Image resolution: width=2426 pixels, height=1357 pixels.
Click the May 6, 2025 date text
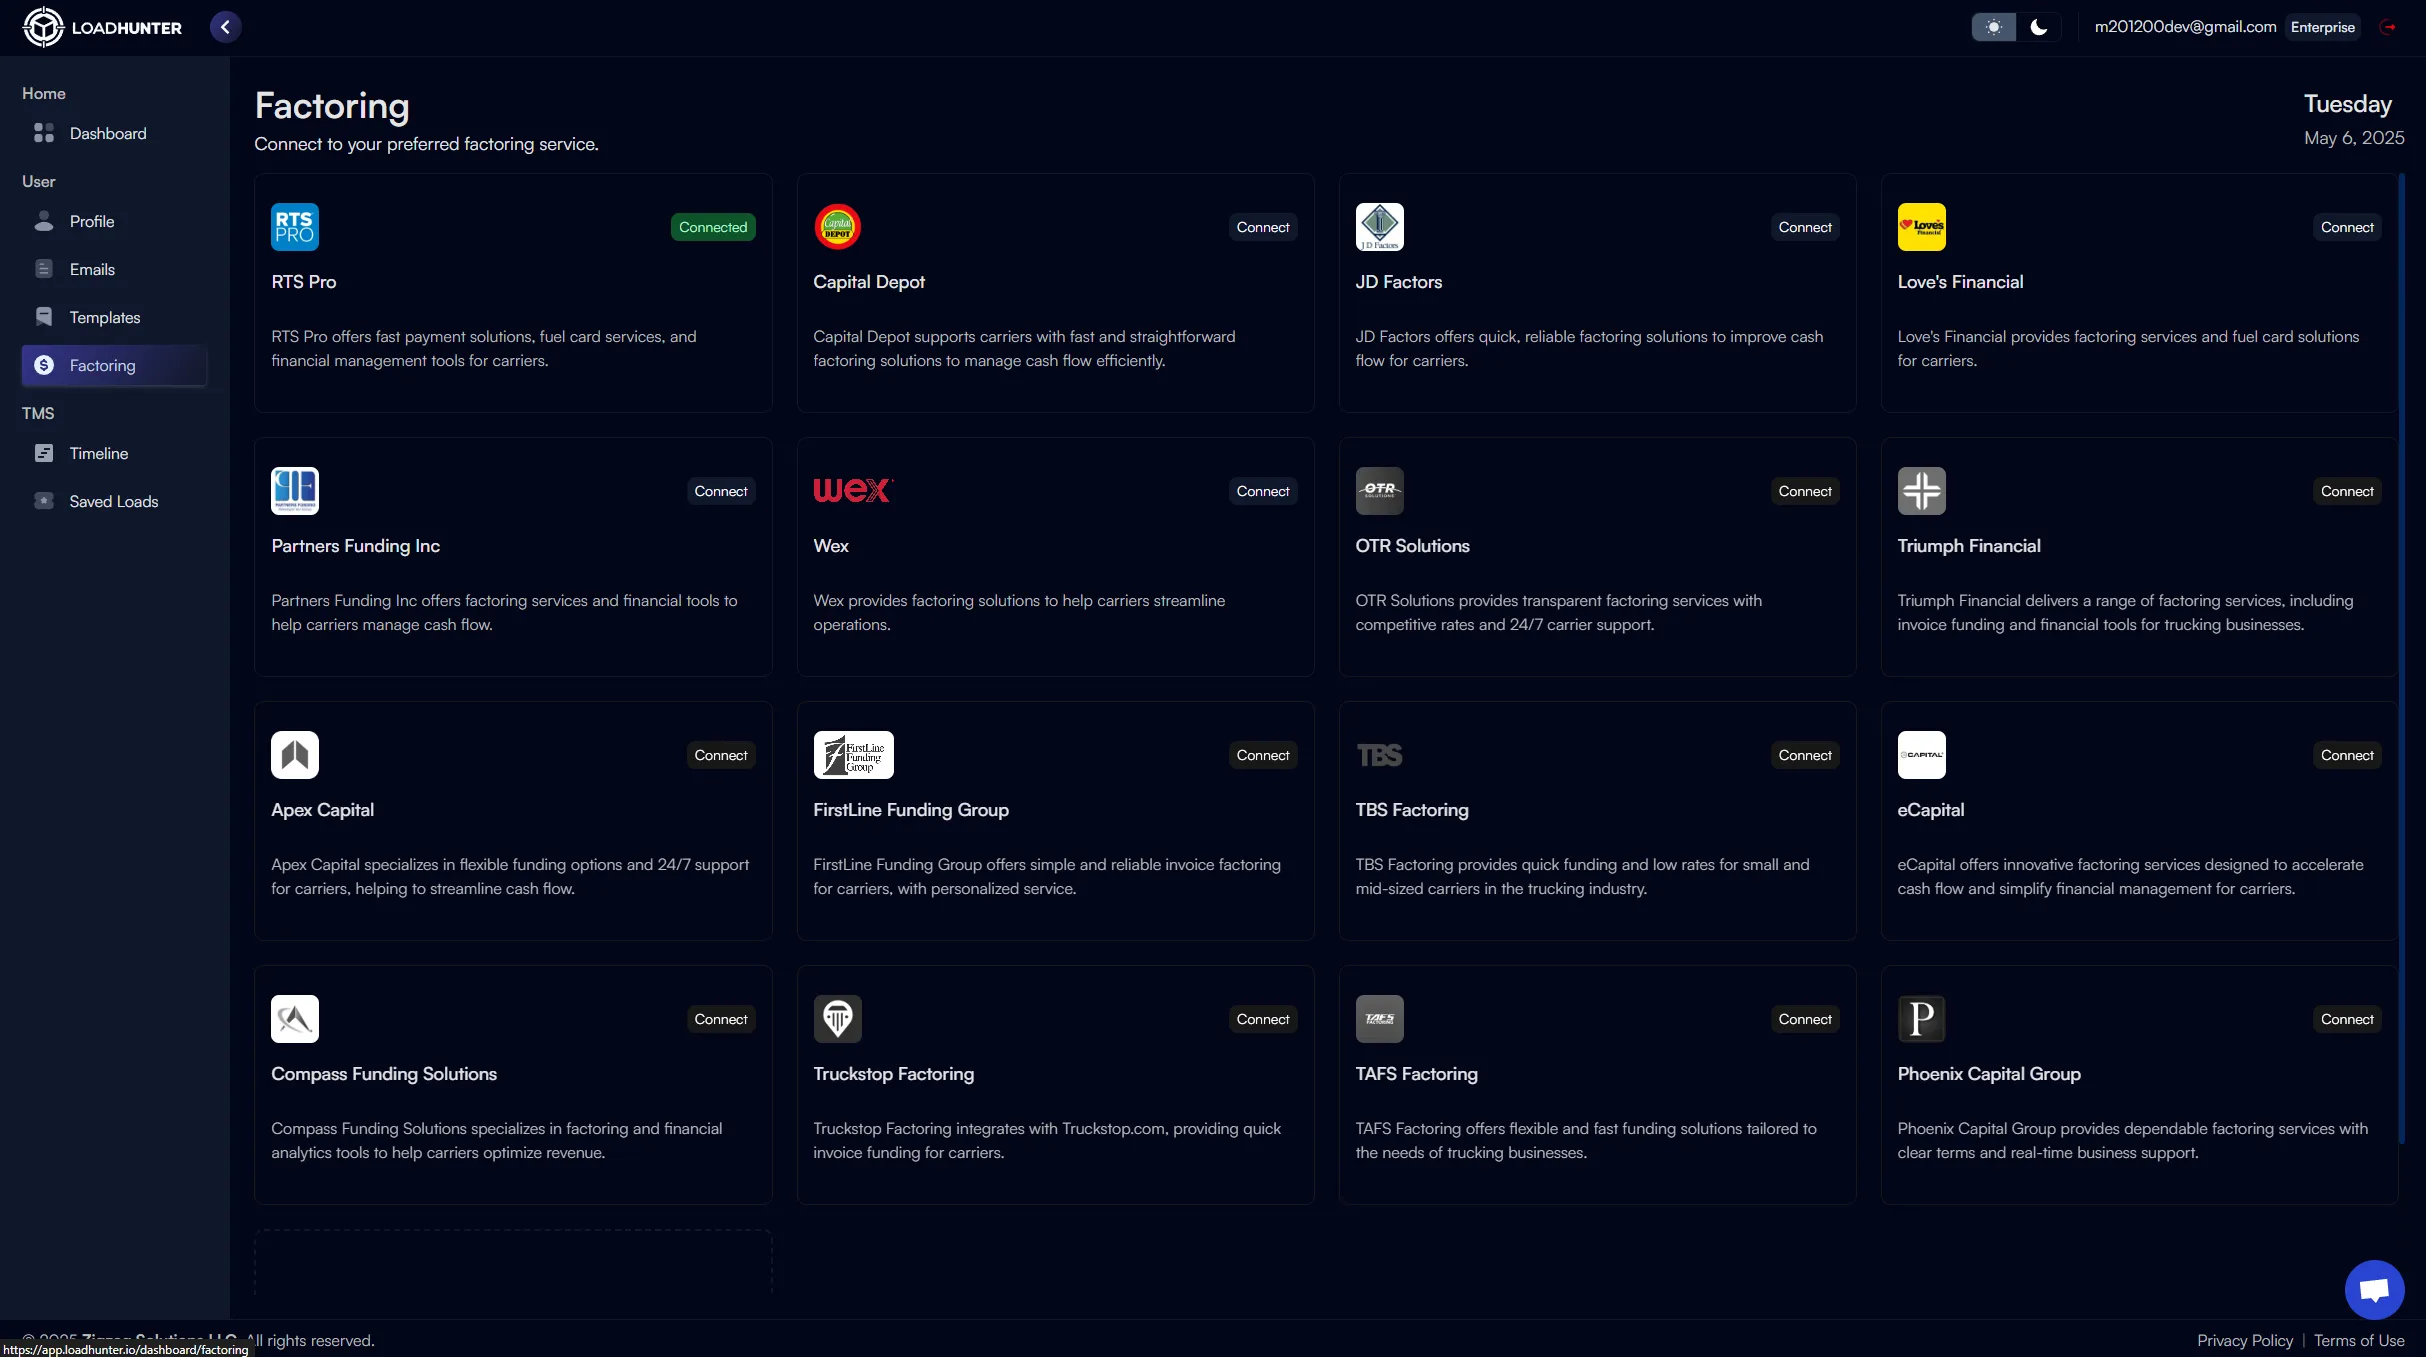(2354, 138)
